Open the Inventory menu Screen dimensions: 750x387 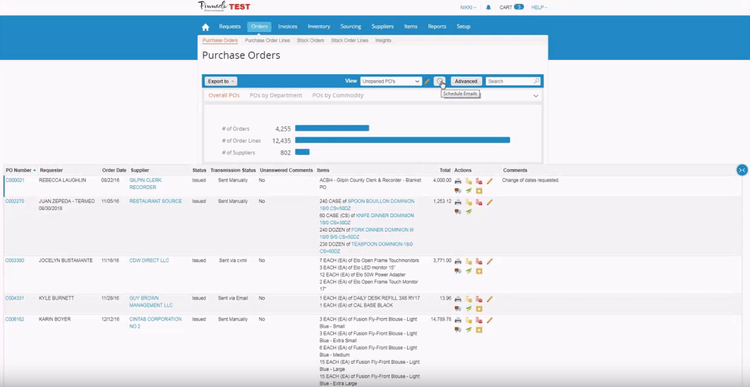click(x=319, y=27)
